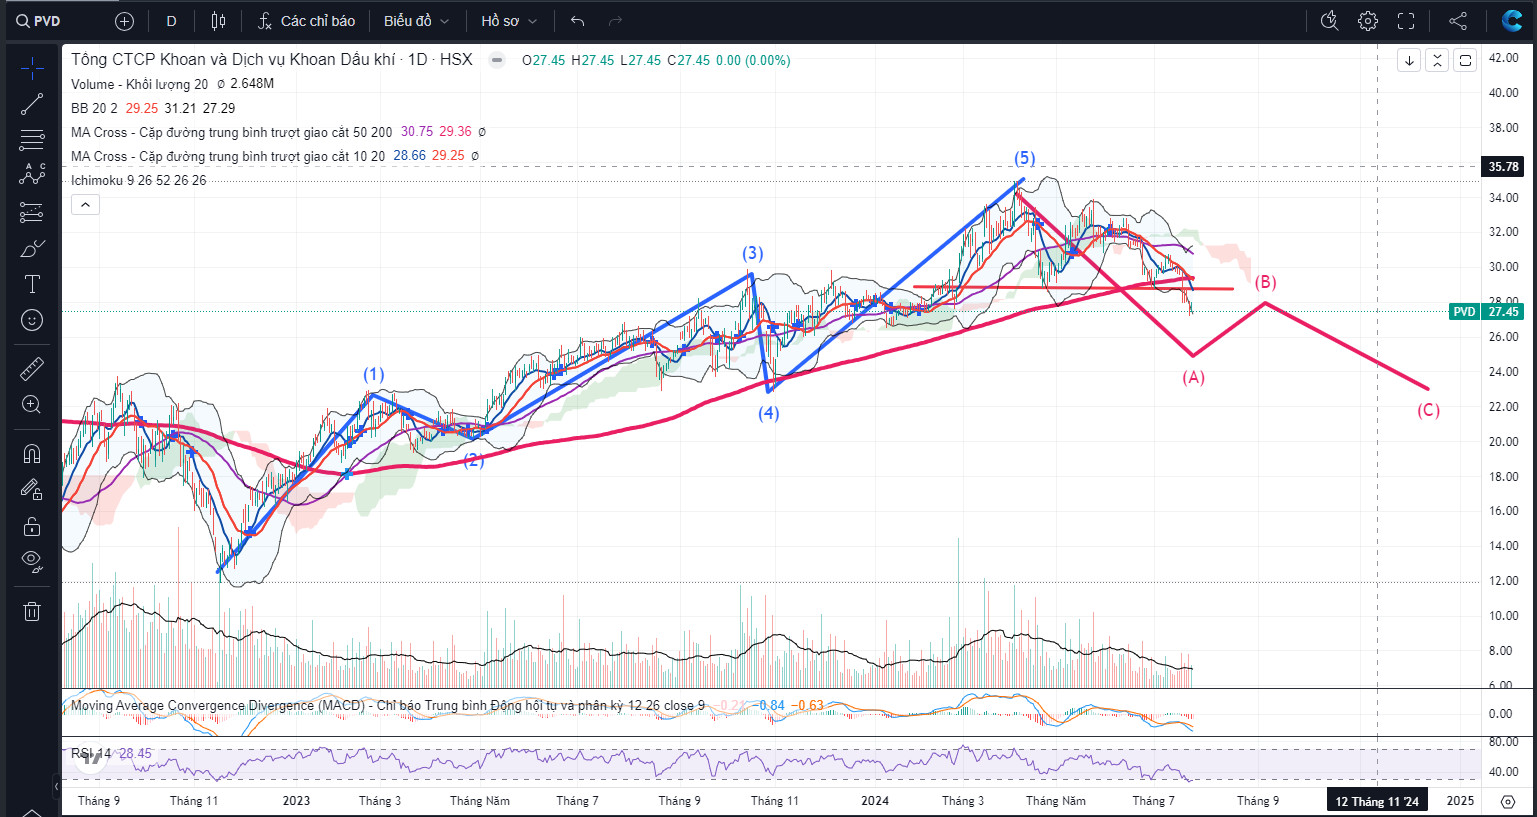Enter fullscreen mode
1537x817 pixels.
pos(1406,21)
